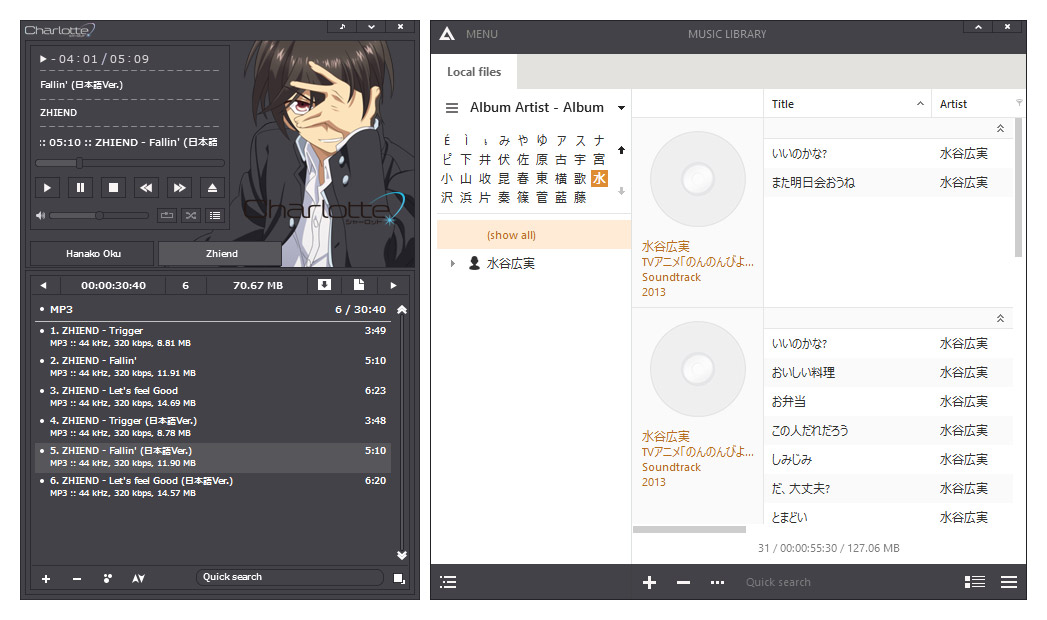Switch to the Zhiend playlist tab
The width and height of the screenshot is (1047, 620).
[x=221, y=254]
